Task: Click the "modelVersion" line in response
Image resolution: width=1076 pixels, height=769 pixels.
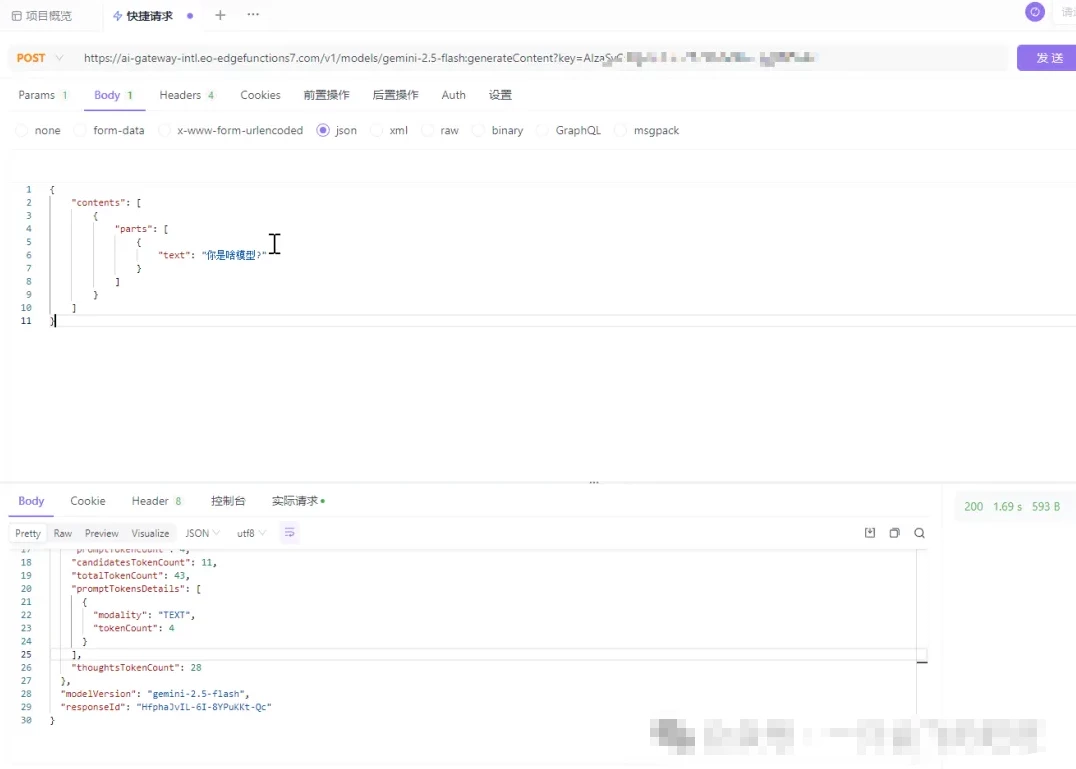Action: (x=155, y=694)
